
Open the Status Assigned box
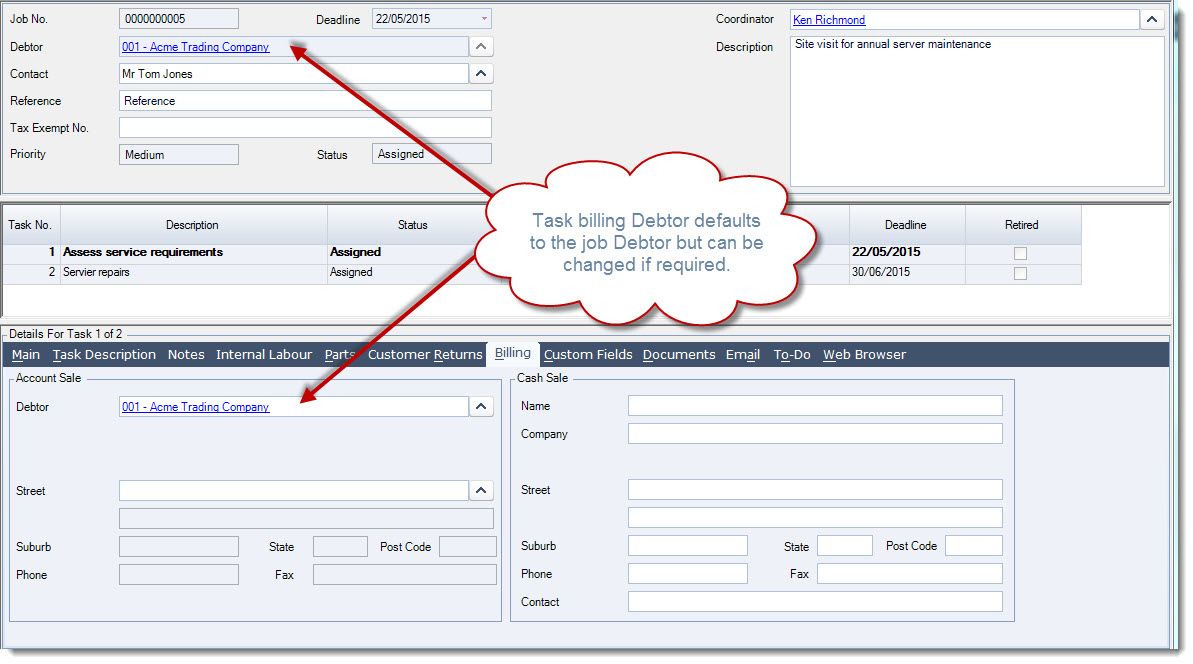(x=431, y=154)
